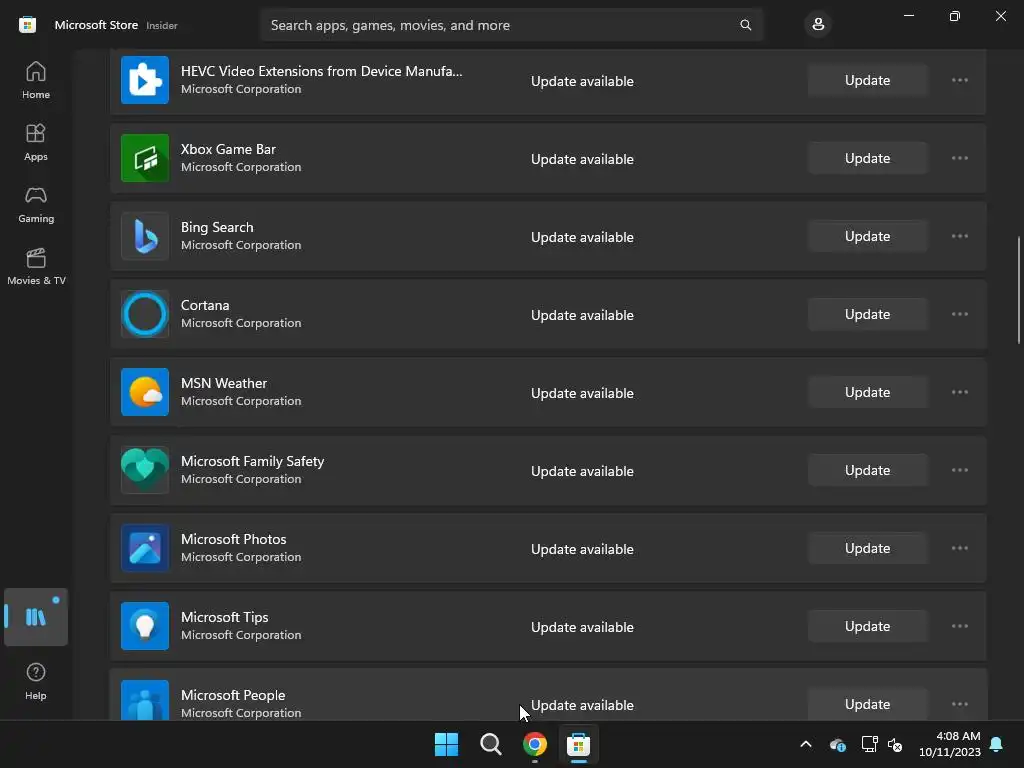Update Microsoft People
1024x768 pixels.
coord(868,704)
